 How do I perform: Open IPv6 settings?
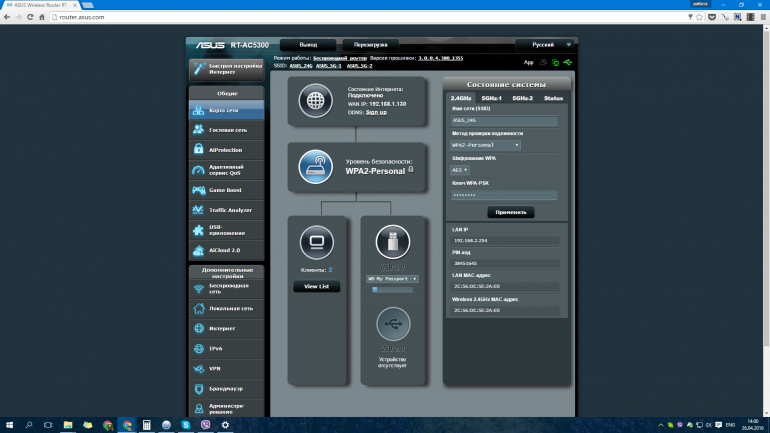click(226, 349)
